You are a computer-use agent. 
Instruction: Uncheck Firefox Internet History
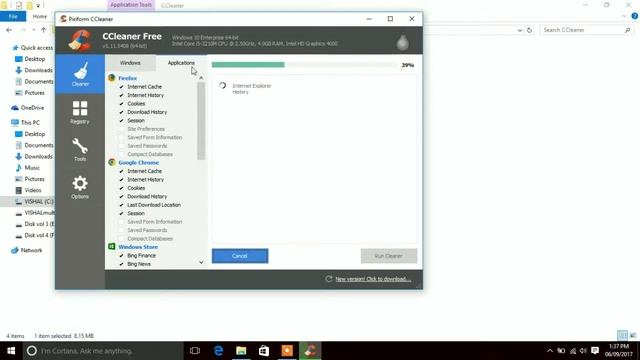tap(121, 95)
